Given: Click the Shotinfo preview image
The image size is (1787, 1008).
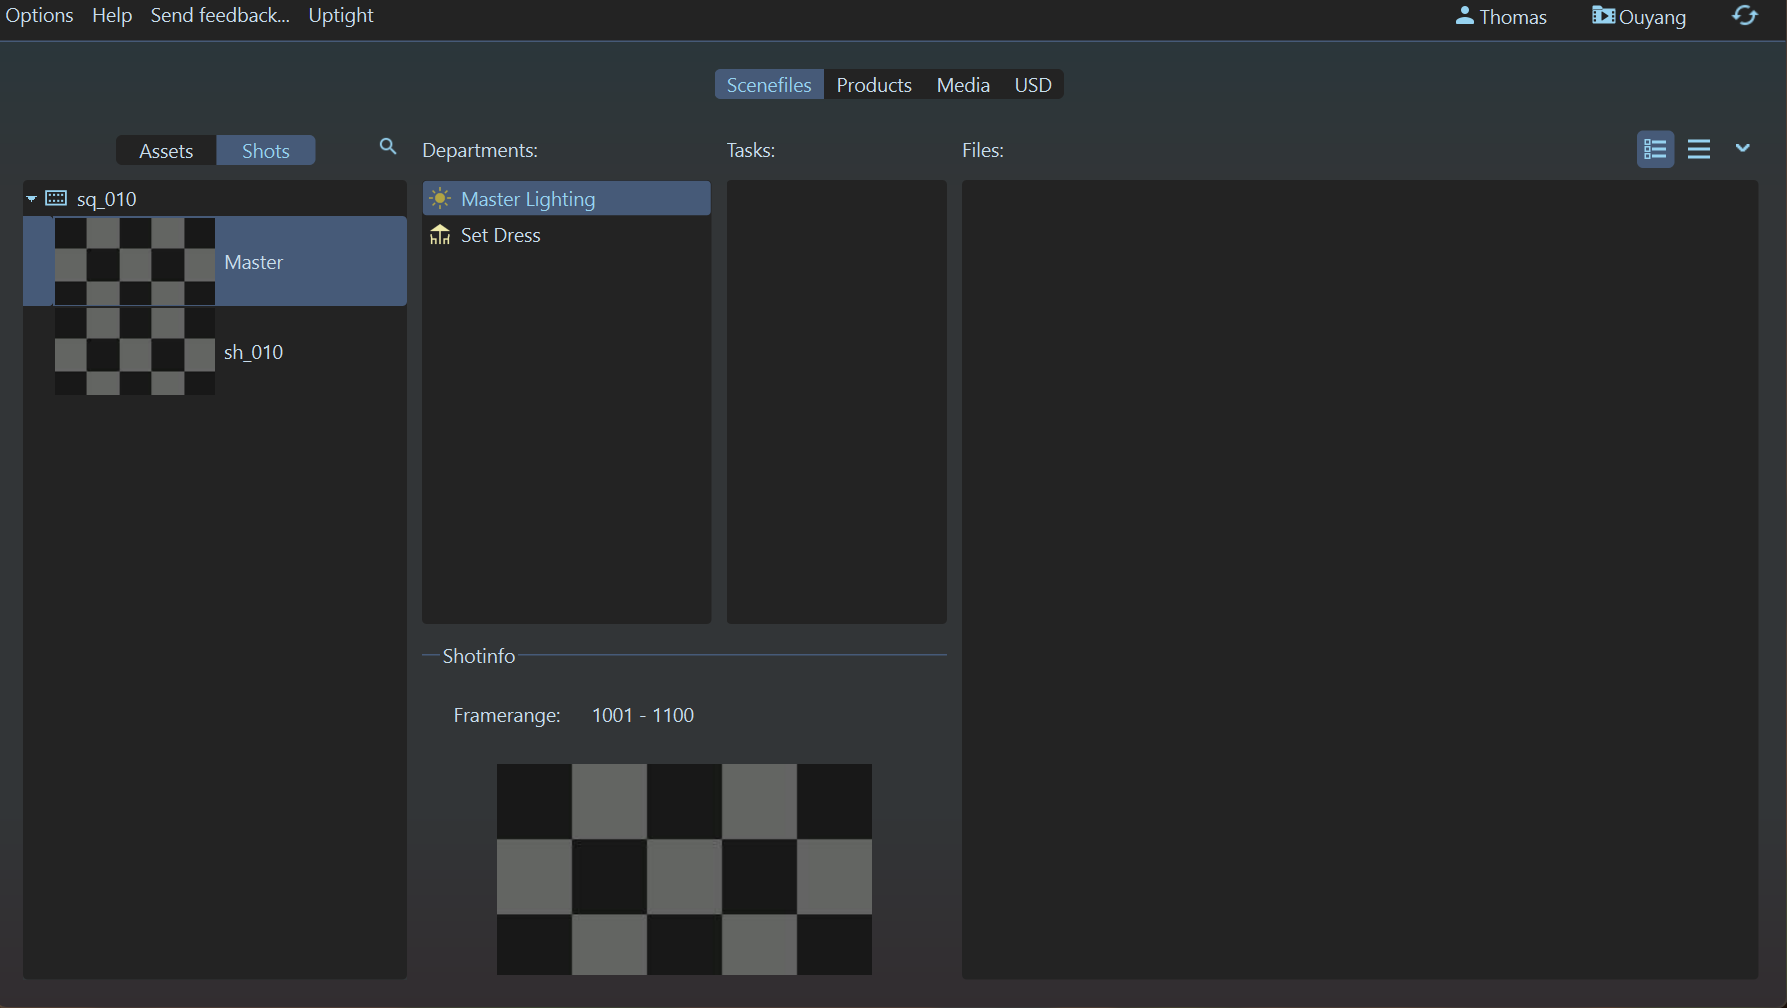Looking at the screenshot, I should [684, 869].
